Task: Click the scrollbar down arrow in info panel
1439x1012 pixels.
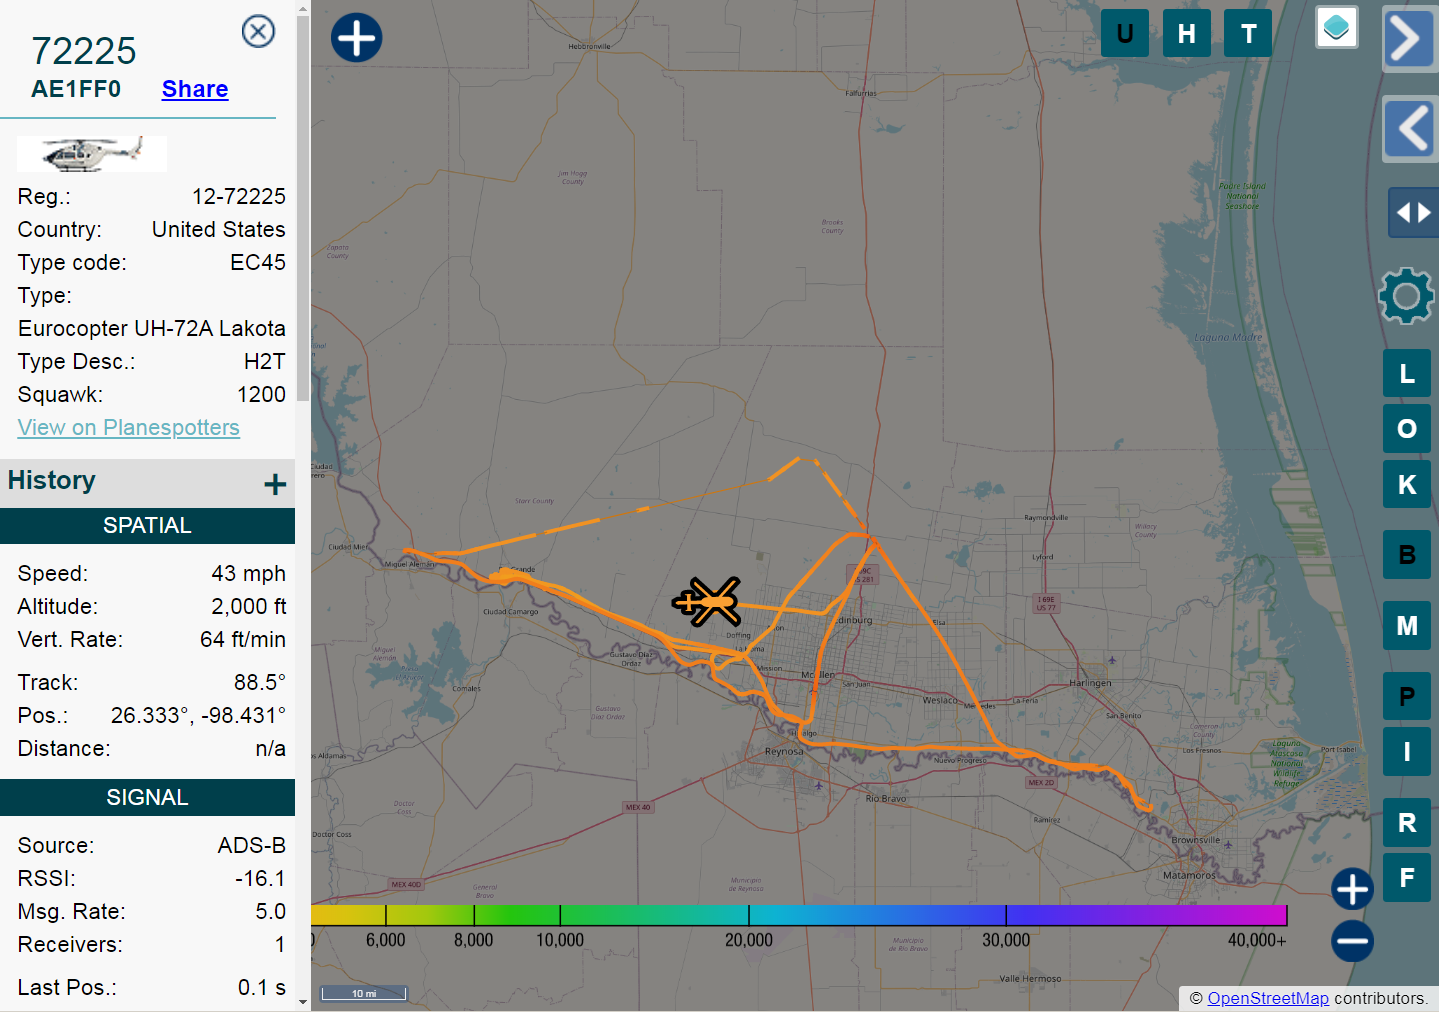Action: [x=303, y=1003]
